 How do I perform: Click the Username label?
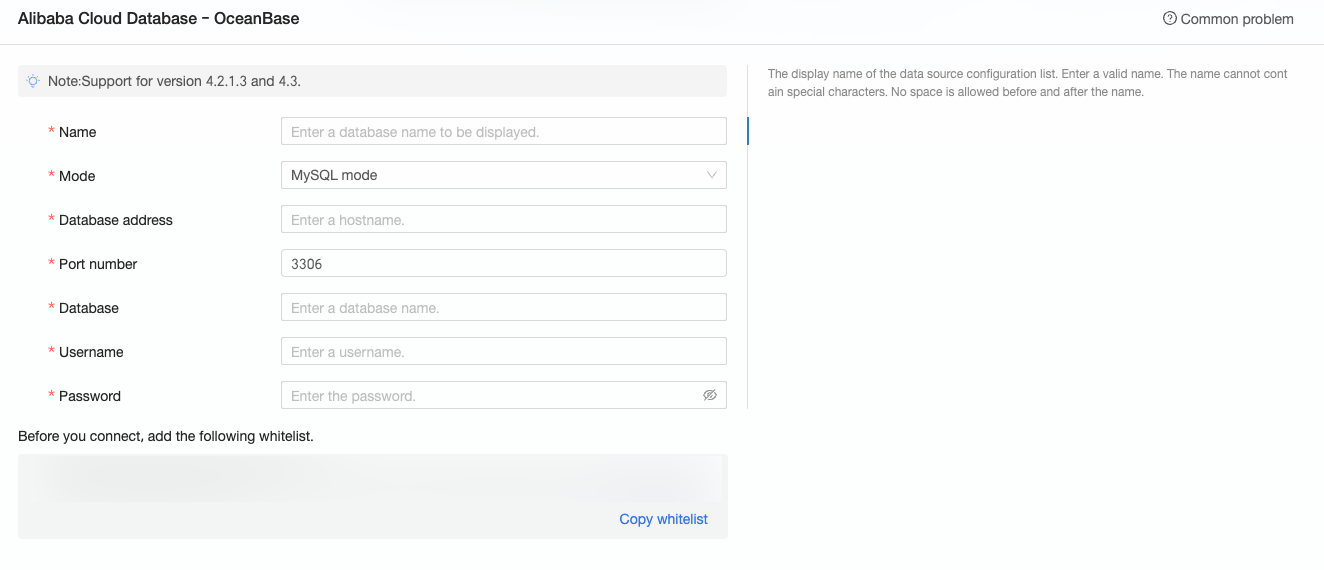[91, 352]
